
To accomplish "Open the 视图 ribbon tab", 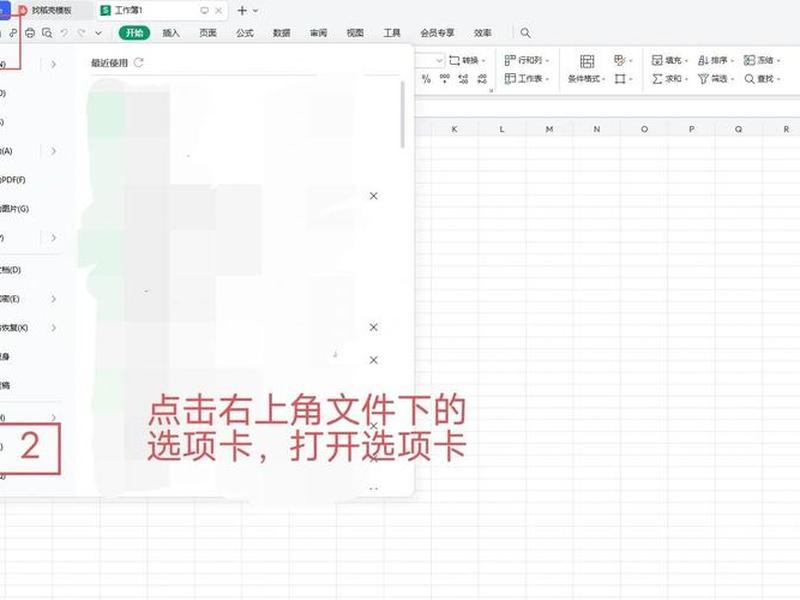I will click(x=355, y=33).
